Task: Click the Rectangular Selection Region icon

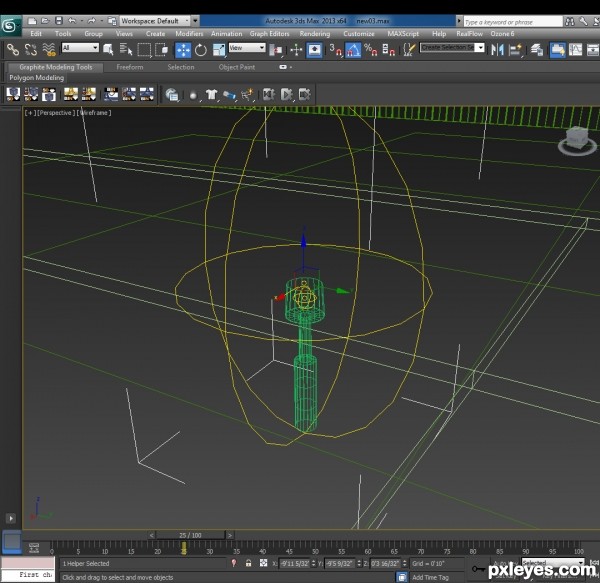Action: click(144, 50)
